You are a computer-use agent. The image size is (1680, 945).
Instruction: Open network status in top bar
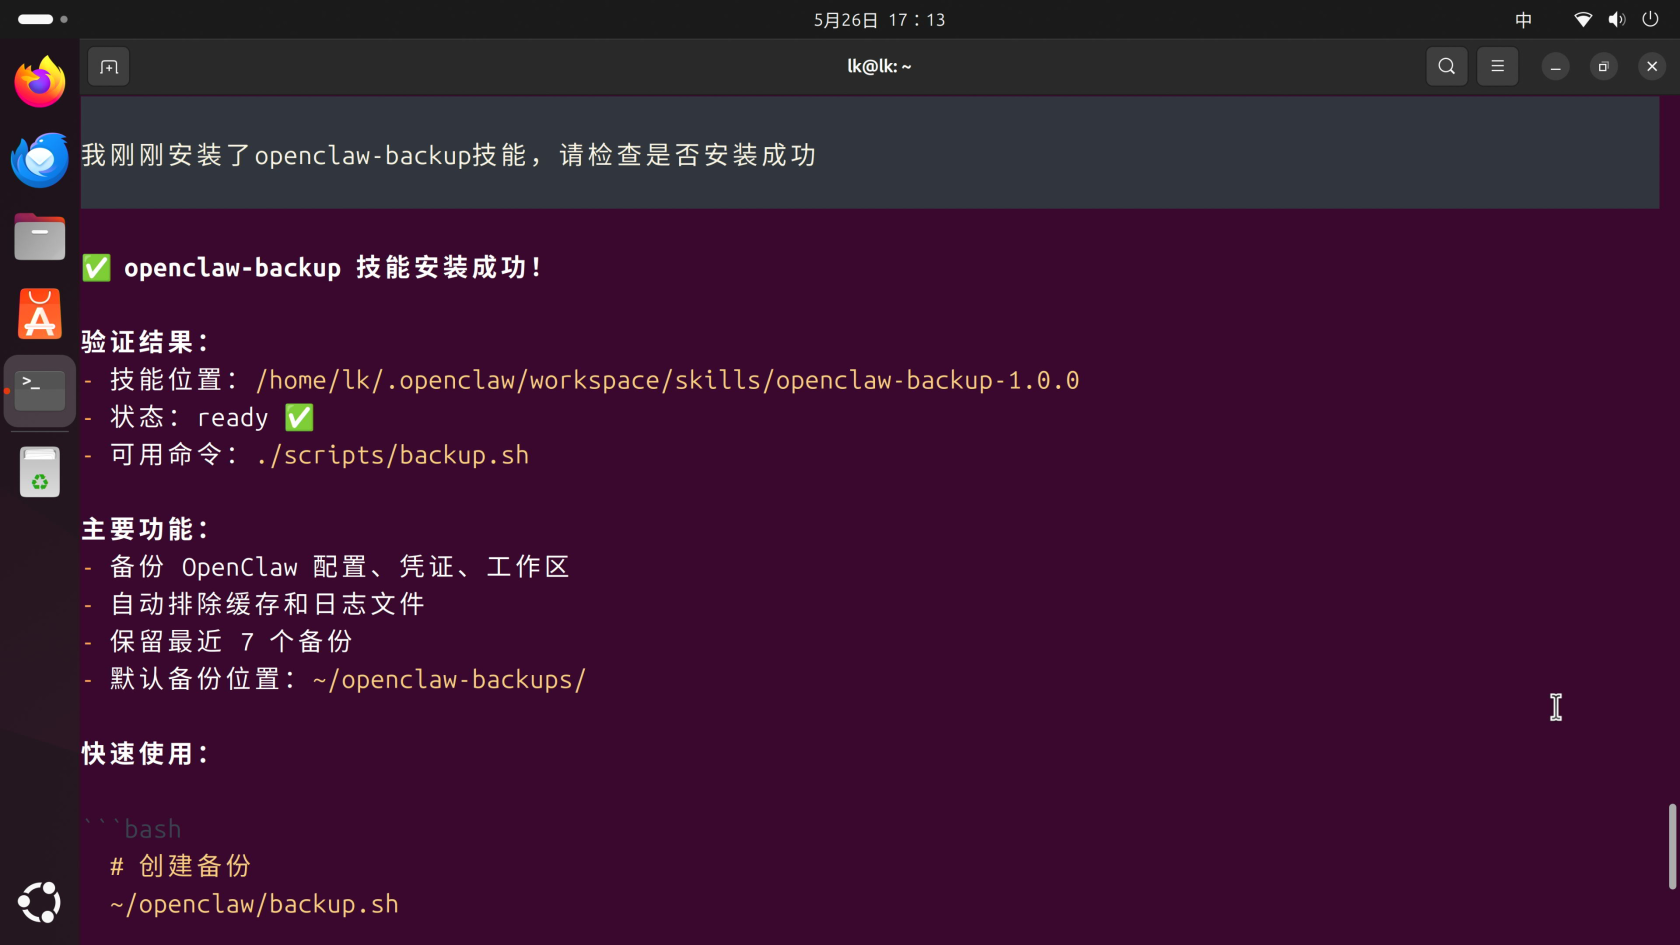(x=1583, y=20)
